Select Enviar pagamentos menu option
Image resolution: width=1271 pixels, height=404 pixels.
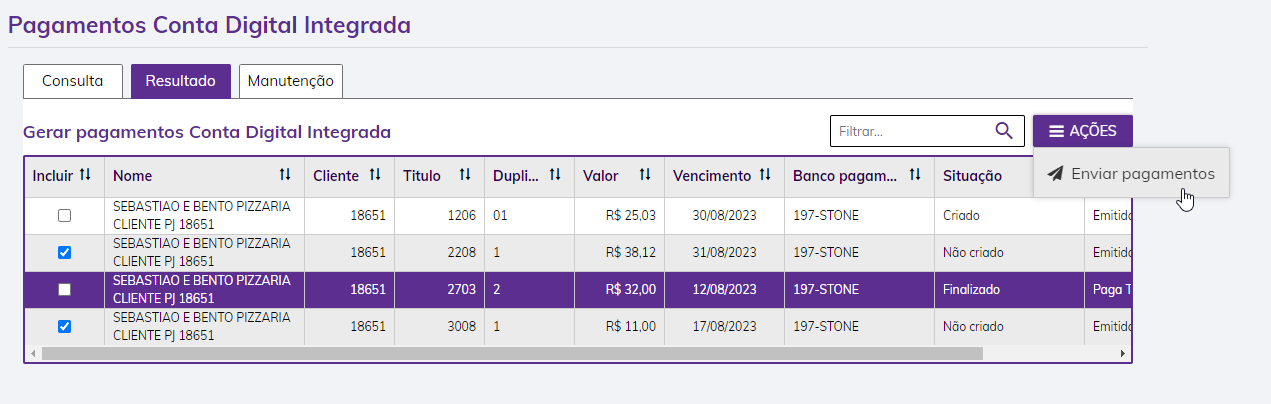(x=1131, y=173)
